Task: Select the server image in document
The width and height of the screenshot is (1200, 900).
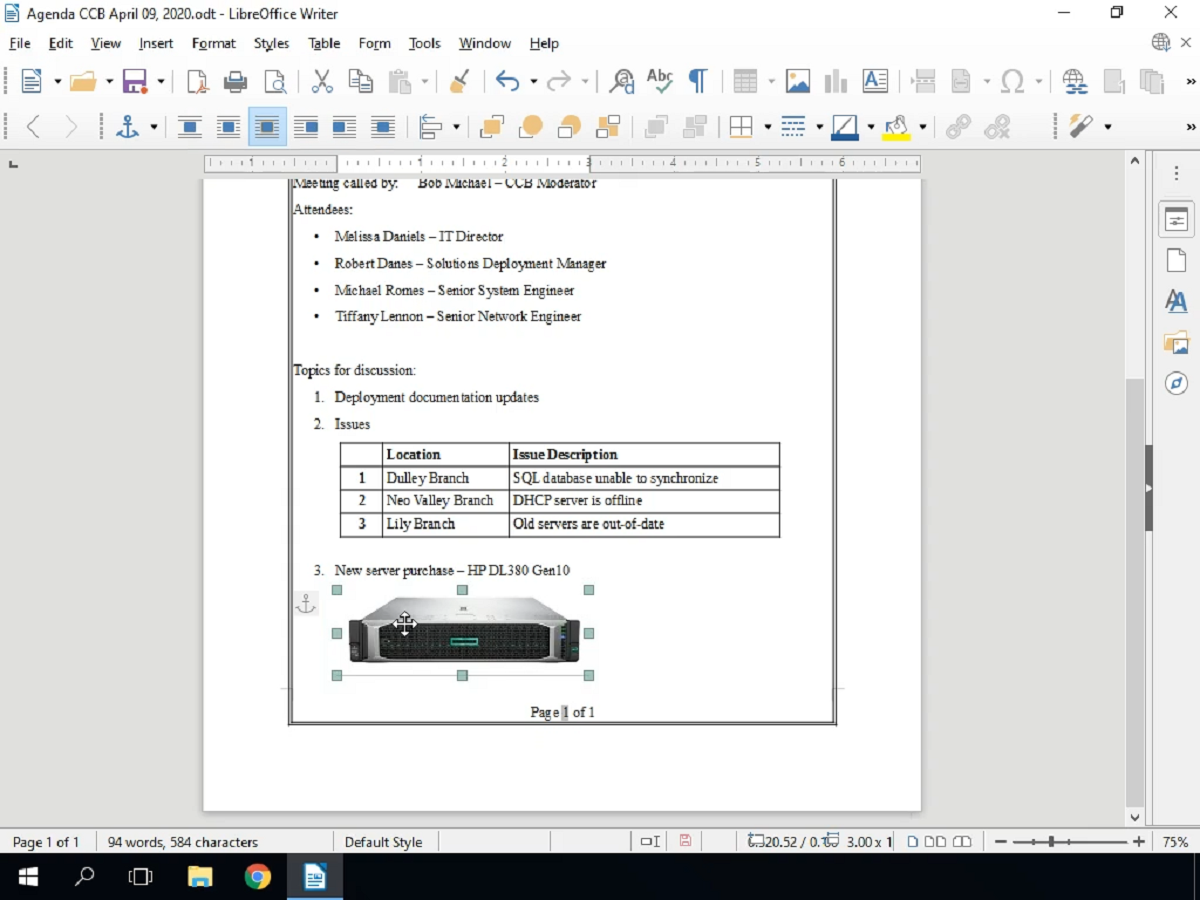Action: [x=464, y=633]
